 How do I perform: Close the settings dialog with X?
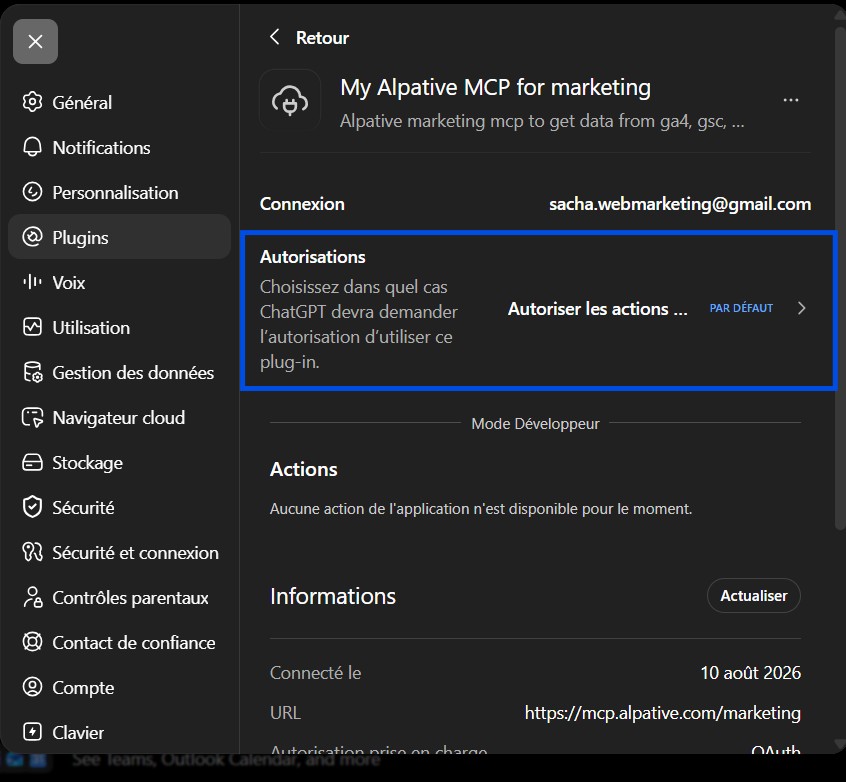[35, 42]
